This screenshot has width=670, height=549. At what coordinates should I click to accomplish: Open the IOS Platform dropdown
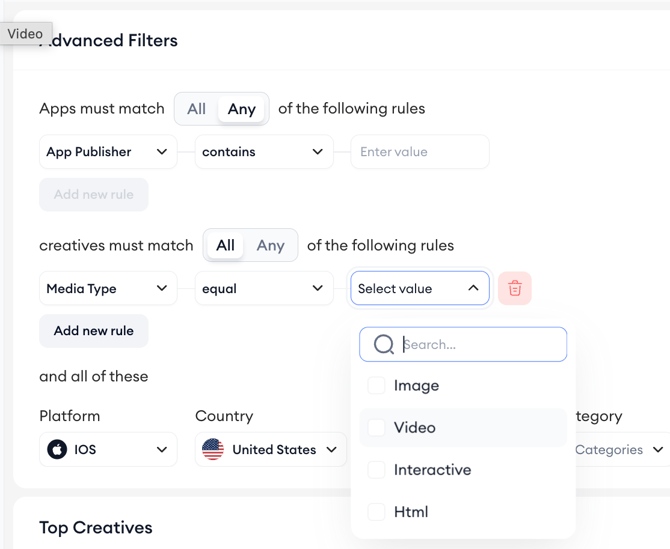tap(108, 449)
